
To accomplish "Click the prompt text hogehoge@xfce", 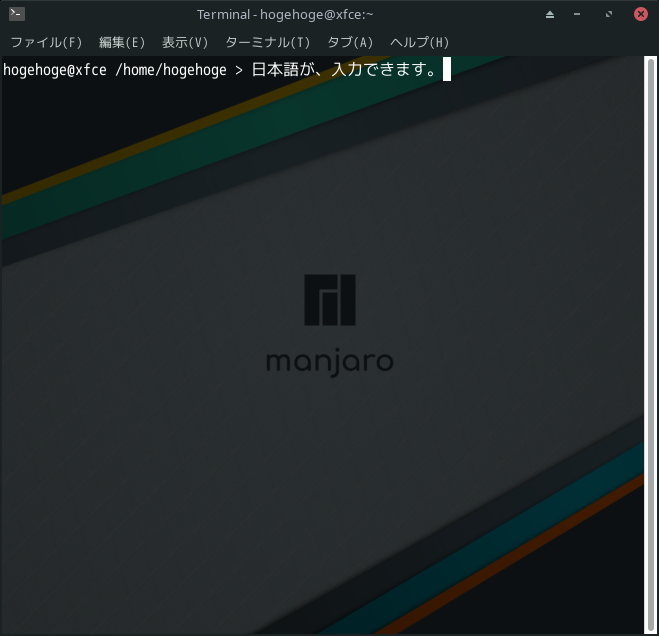I will tap(55, 70).
